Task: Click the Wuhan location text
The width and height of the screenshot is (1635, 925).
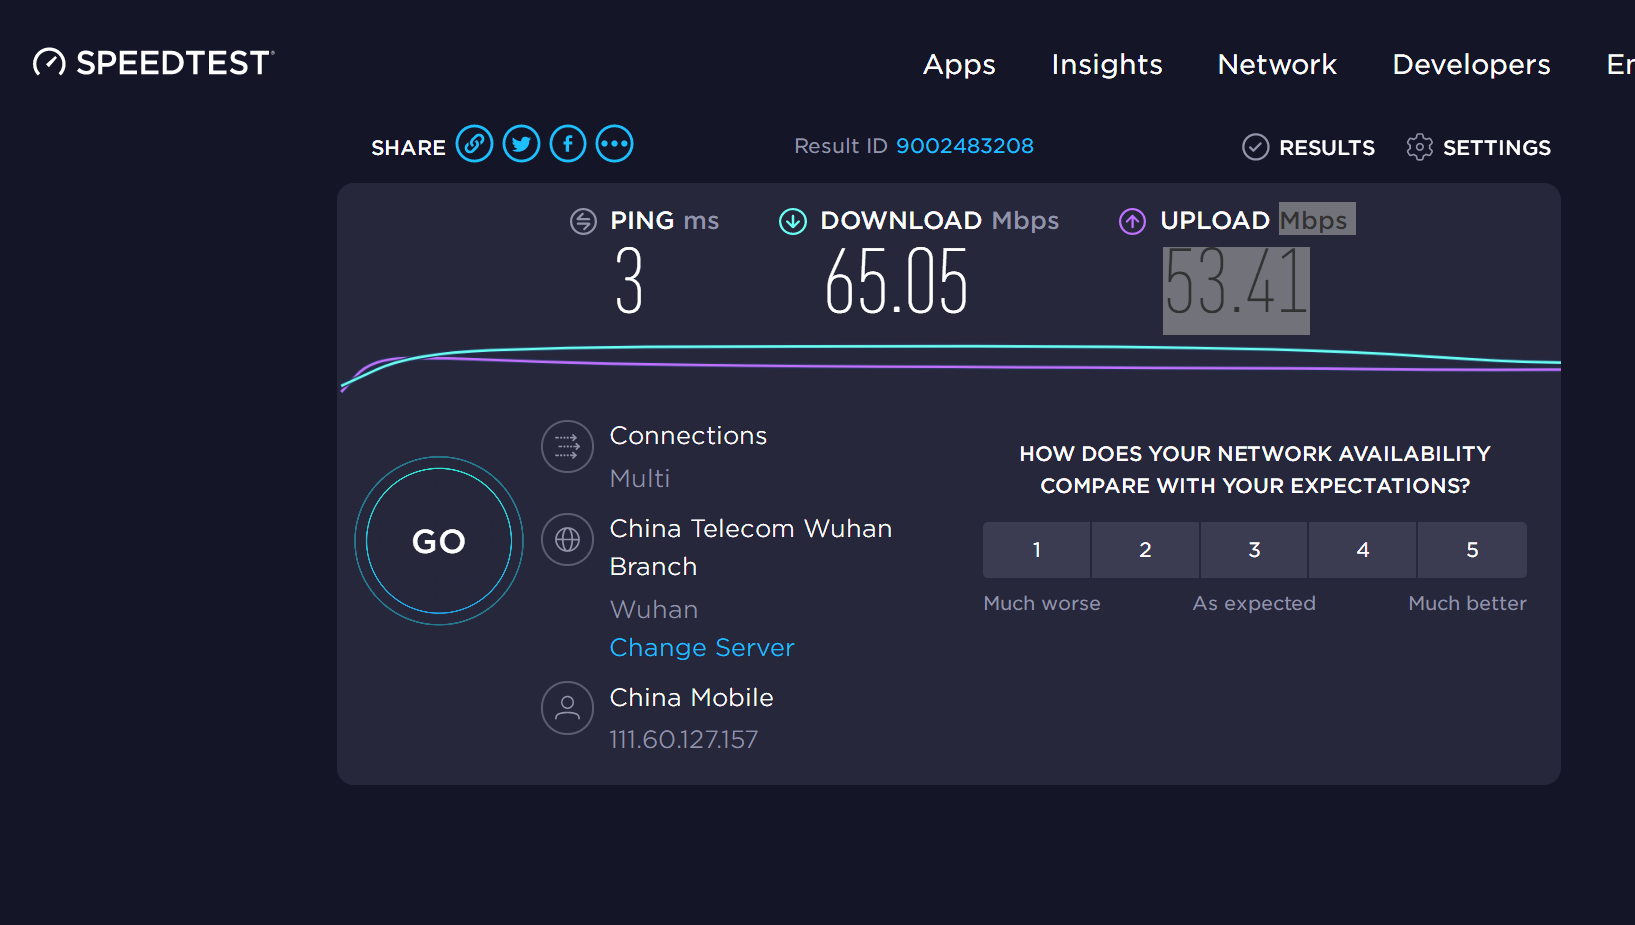Action: tap(654, 610)
